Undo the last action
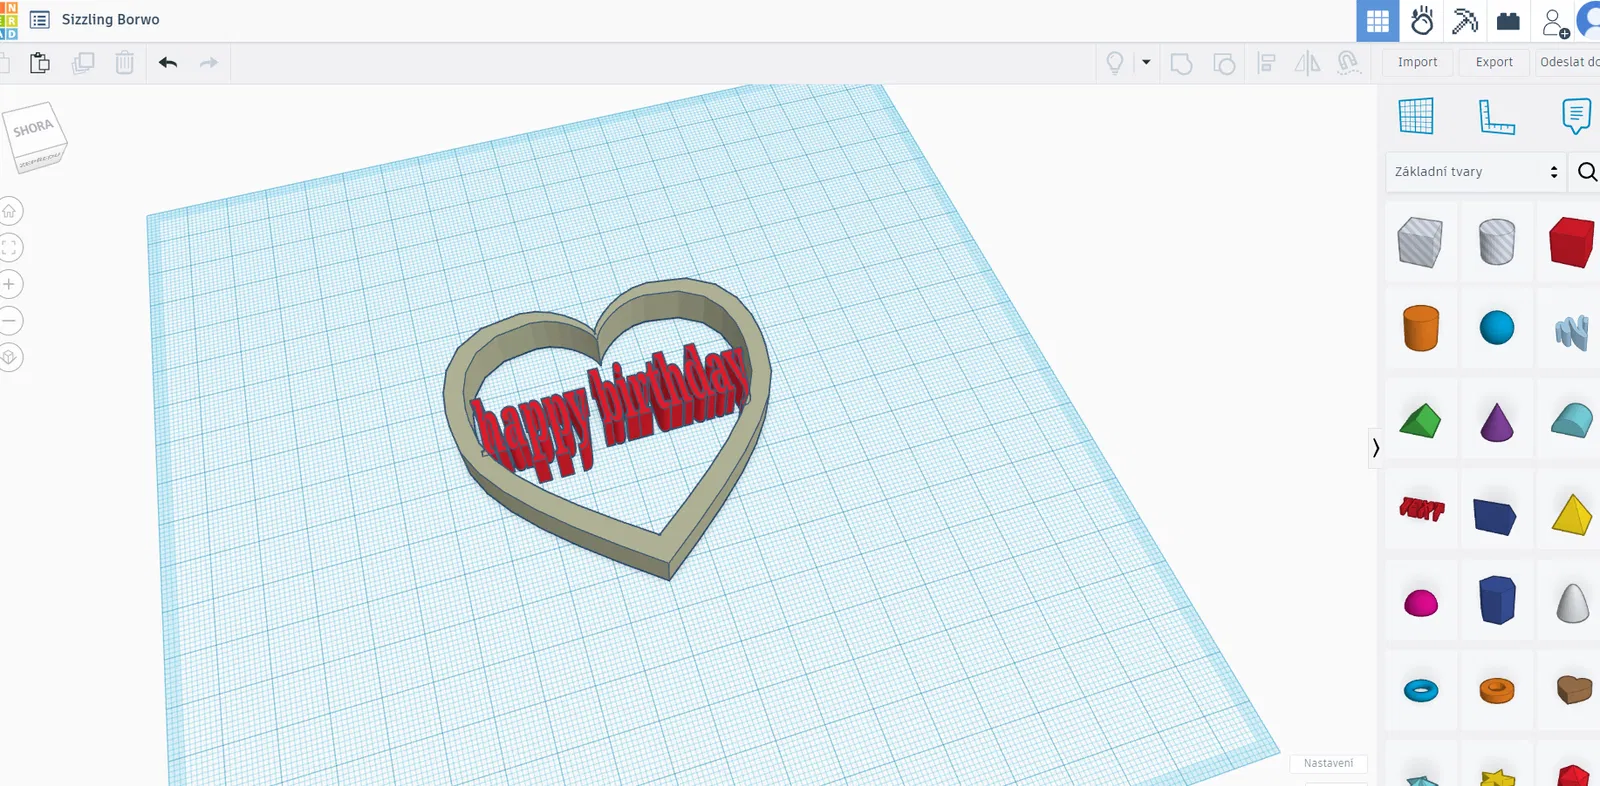The width and height of the screenshot is (1600, 786). point(168,63)
